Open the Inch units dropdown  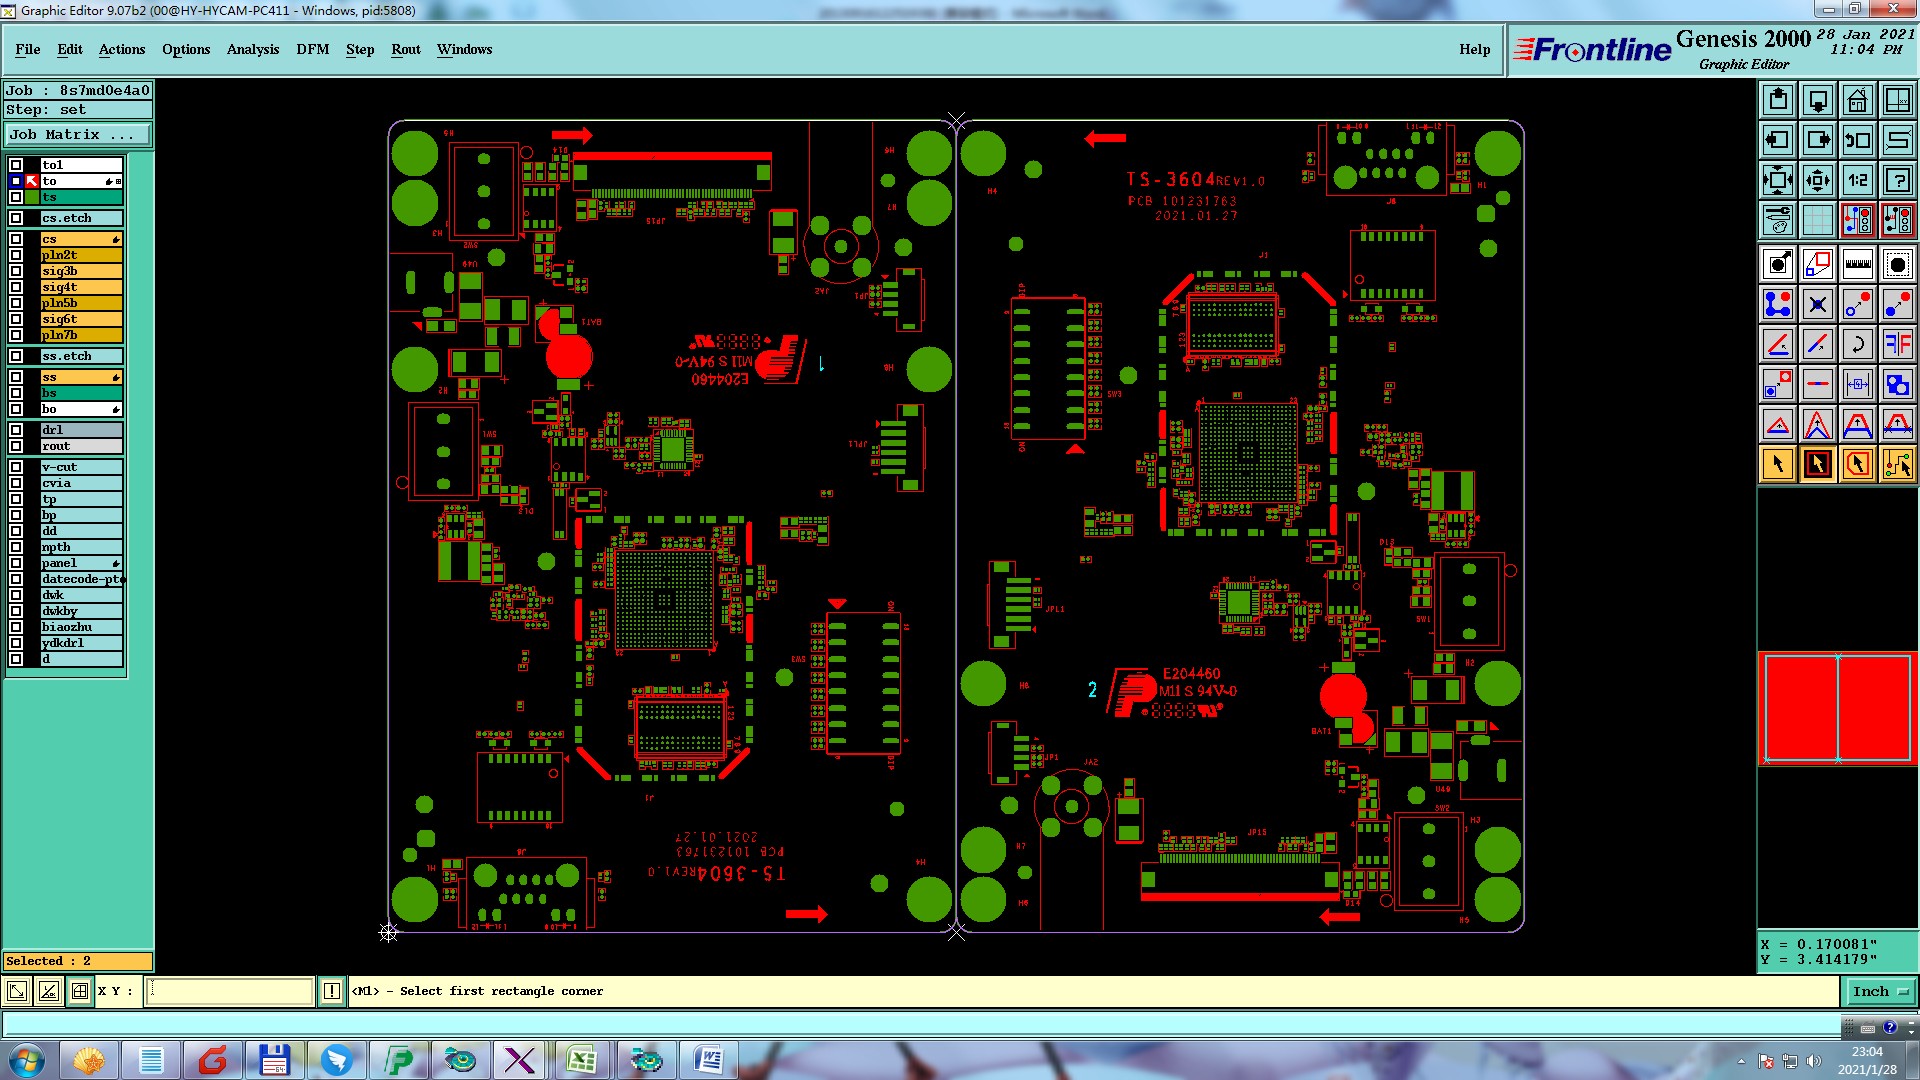[x=1880, y=992]
